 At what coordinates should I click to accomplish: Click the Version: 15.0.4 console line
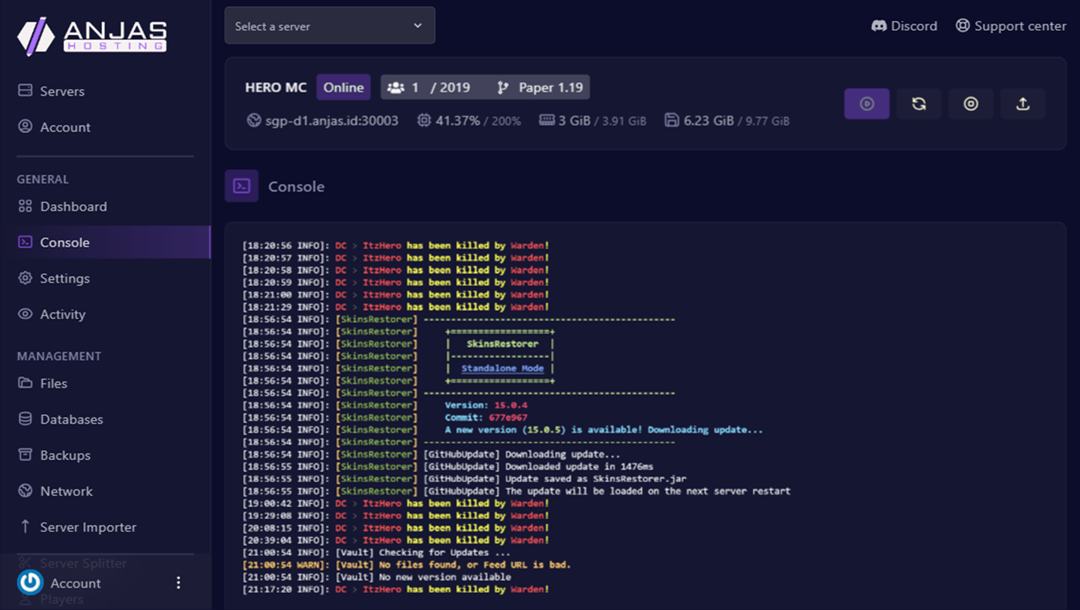click(x=486, y=405)
